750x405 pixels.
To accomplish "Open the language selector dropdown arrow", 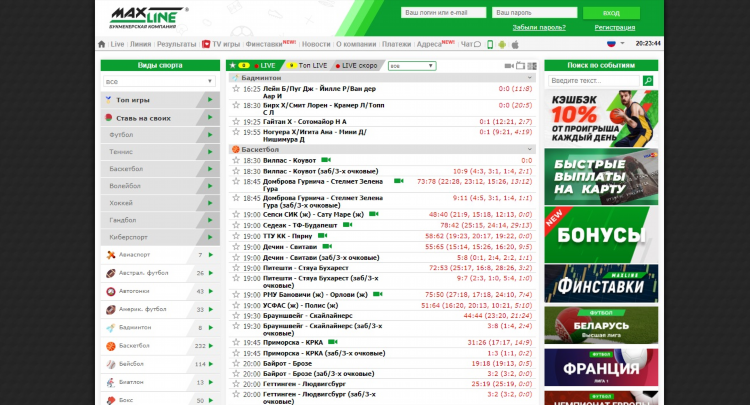I will (622, 44).
